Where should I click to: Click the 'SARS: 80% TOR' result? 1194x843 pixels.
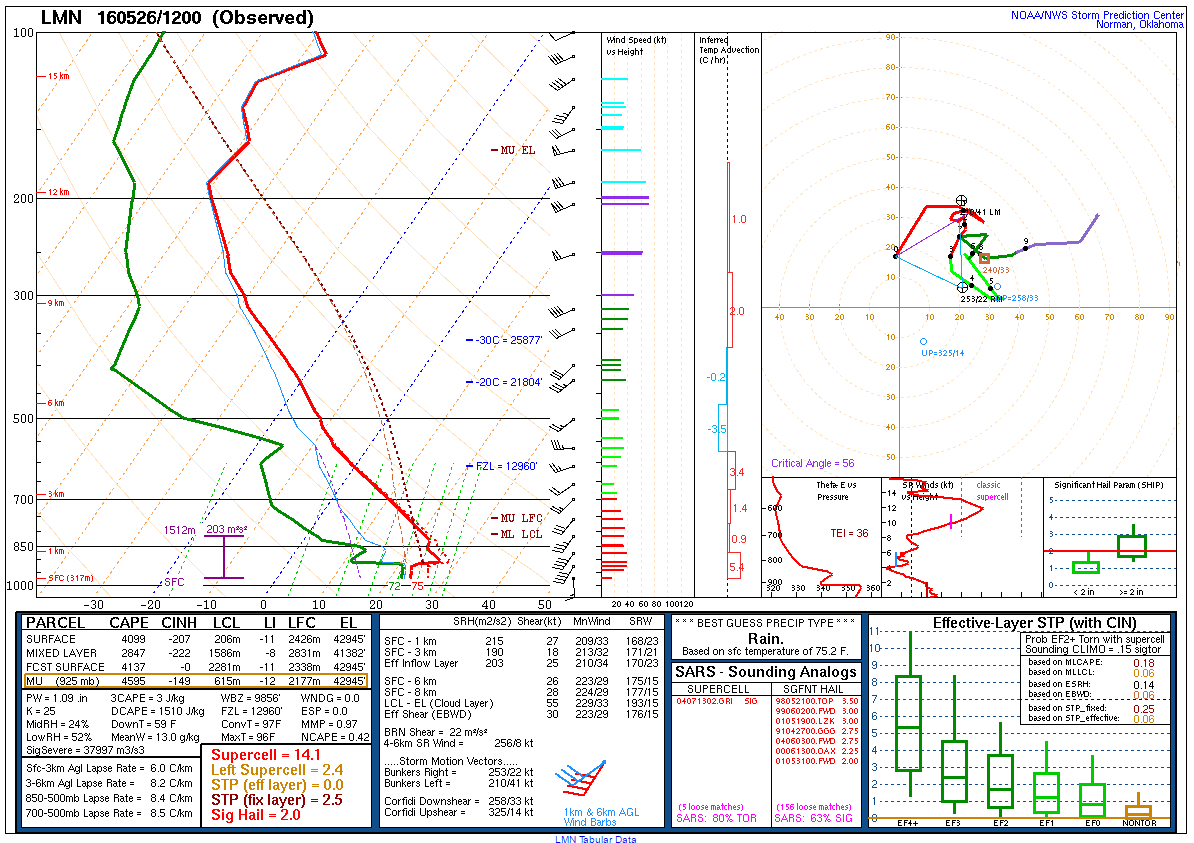click(717, 819)
